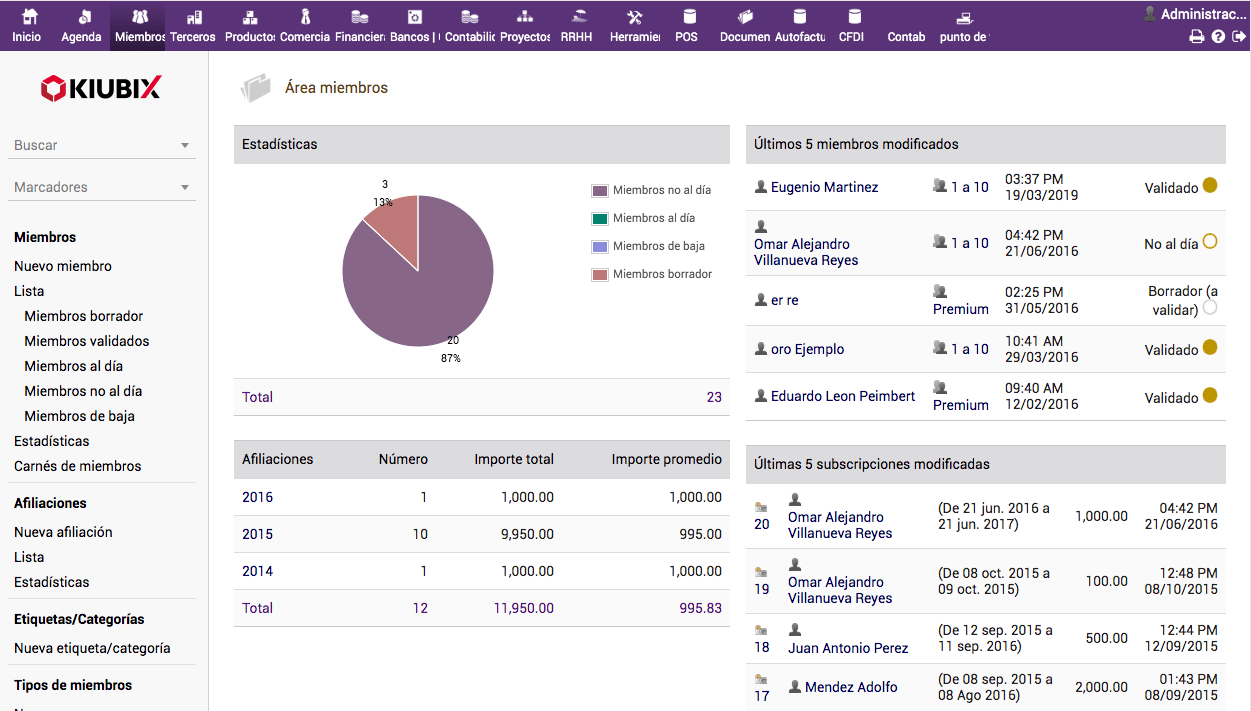The height and width of the screenshot is (711, 1251).
Task: Open the Administrator user menu
Action: pos(1195,14)
